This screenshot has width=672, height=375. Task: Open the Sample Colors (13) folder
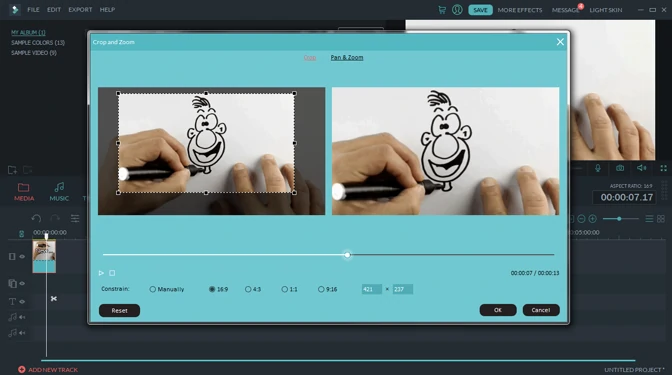[38, 42]
